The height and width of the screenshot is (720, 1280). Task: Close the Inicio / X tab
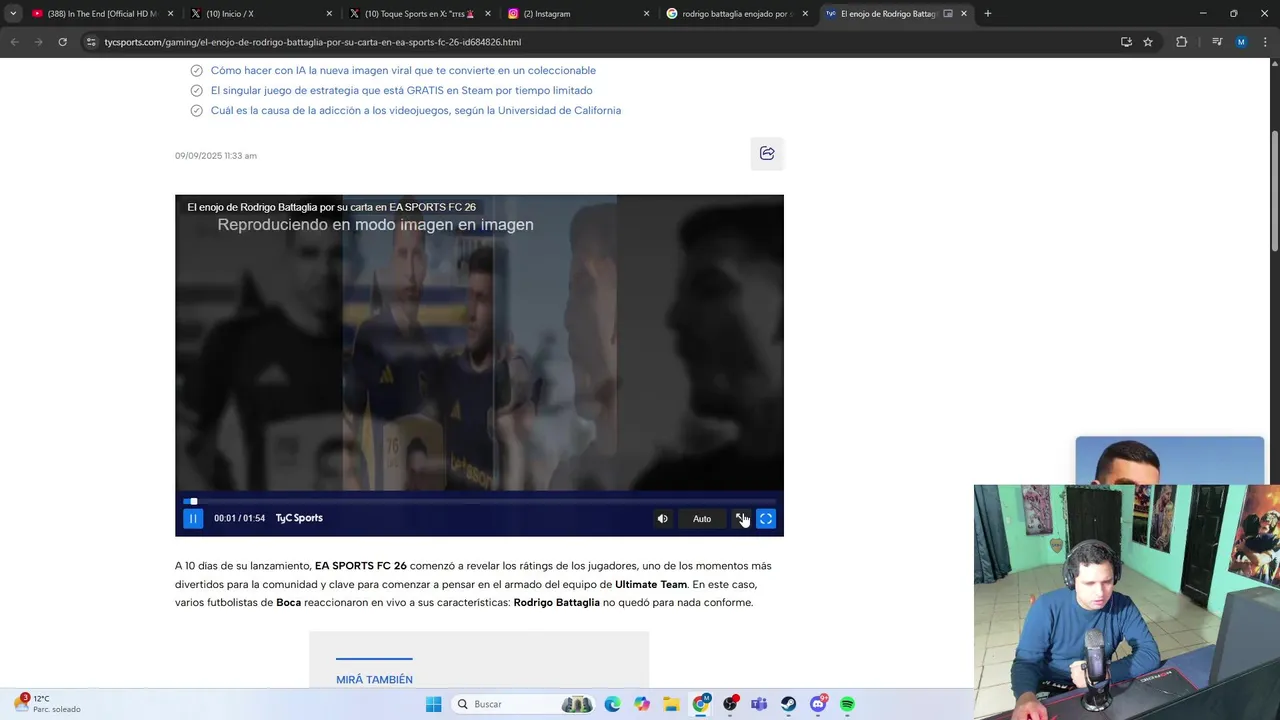pyautogui.click(x=329, y=14)
